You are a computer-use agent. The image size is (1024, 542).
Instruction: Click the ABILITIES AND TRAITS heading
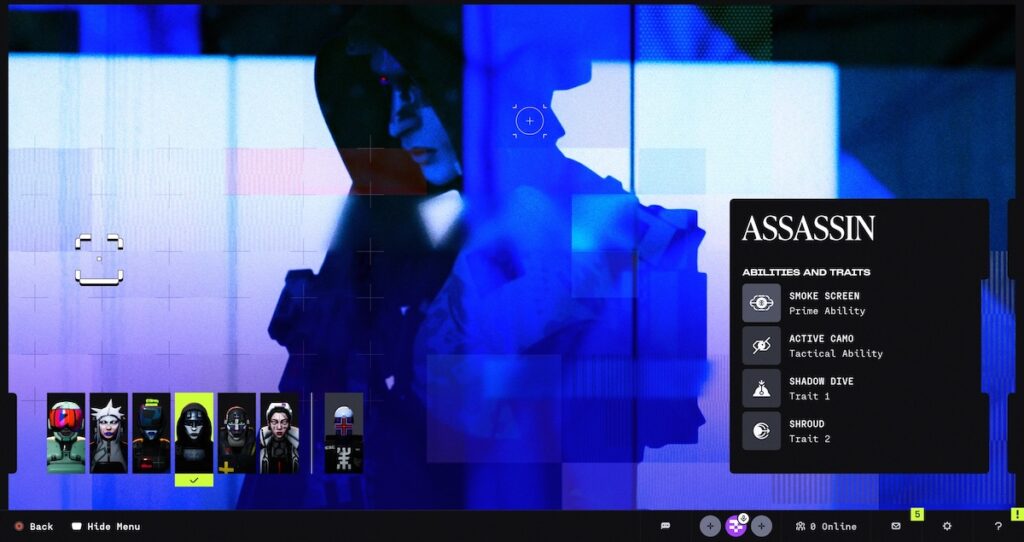pos(807,272)
